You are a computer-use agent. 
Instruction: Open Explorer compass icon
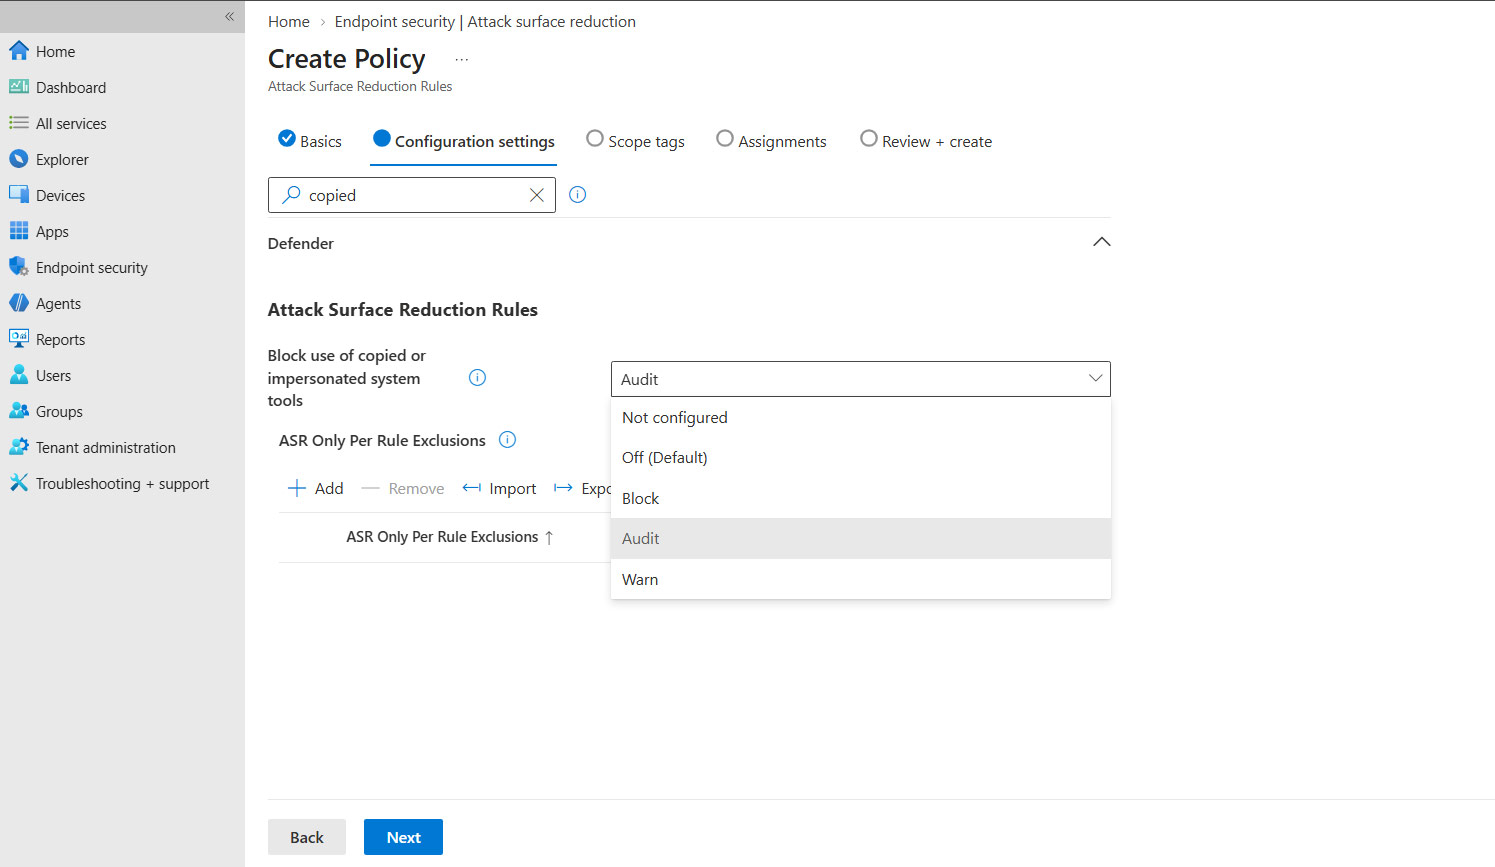point(19,159)
